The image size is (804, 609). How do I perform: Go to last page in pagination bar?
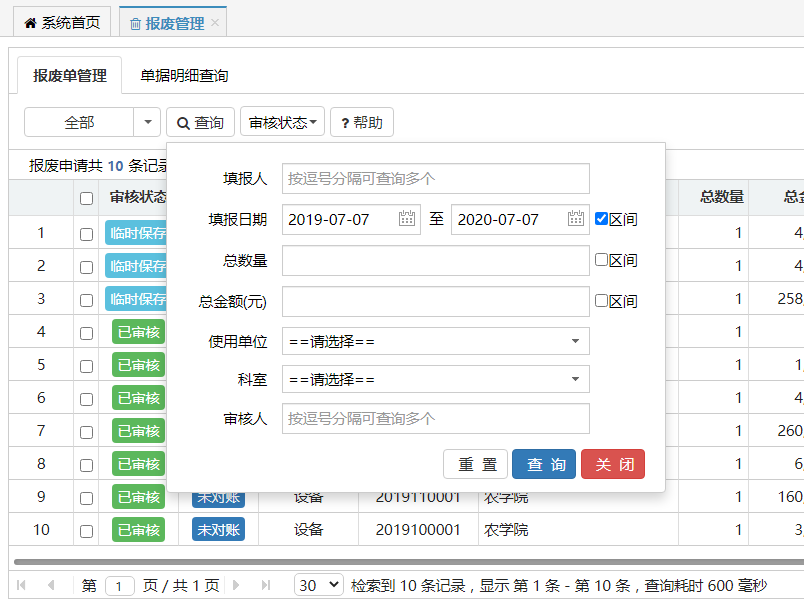(266, 585)
